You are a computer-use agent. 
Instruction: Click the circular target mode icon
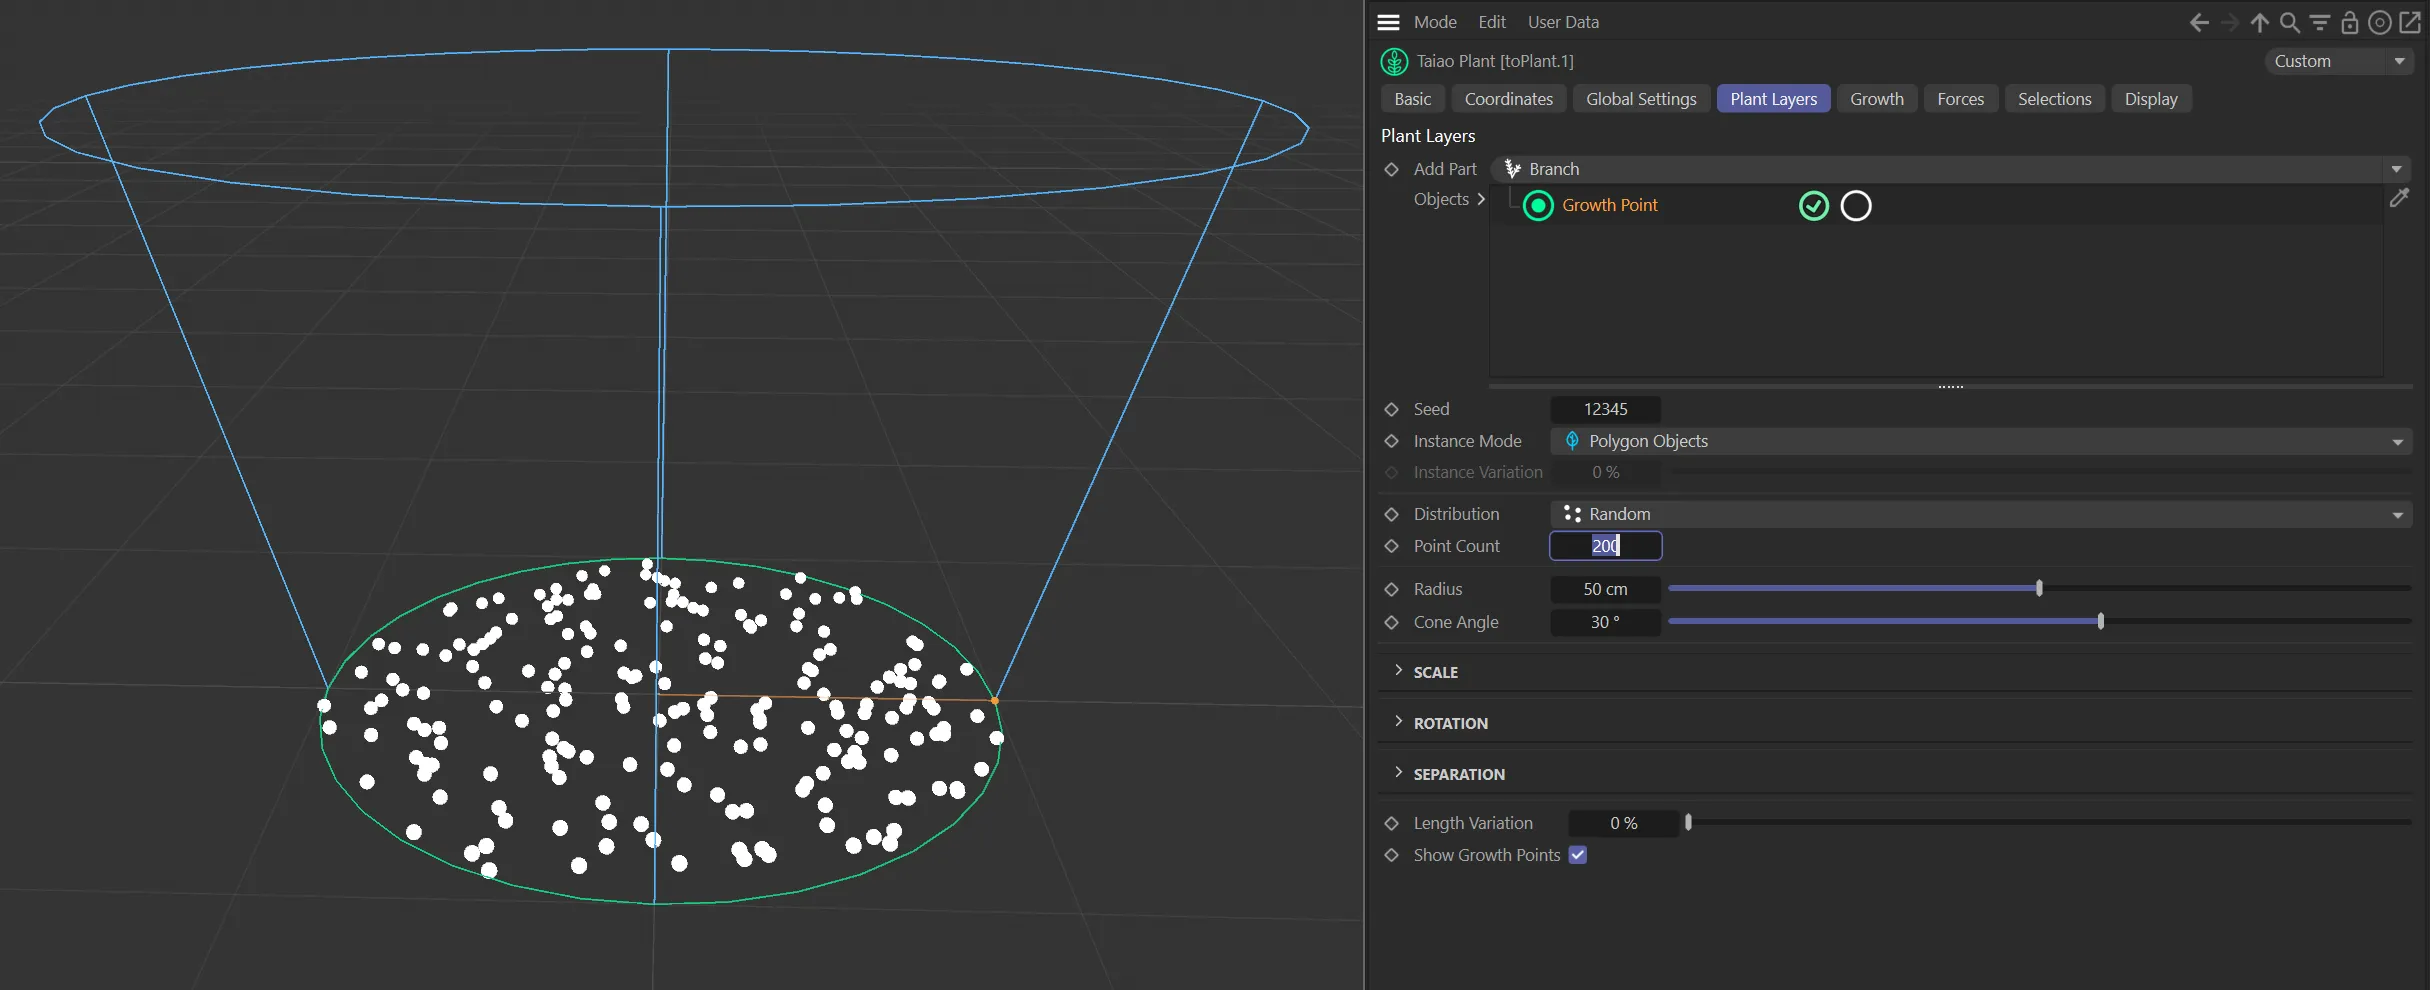[2380, 22]
